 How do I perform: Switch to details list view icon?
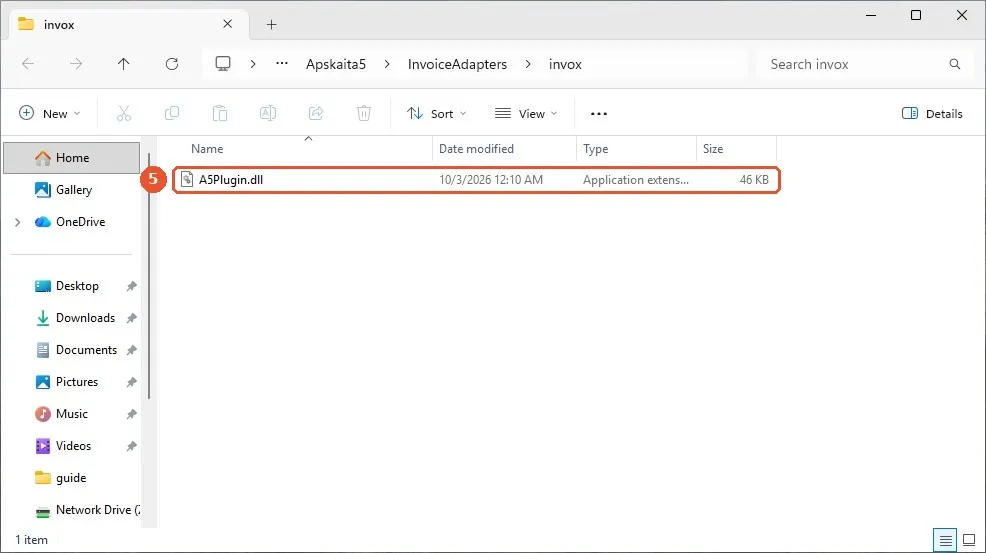point(944,540)
